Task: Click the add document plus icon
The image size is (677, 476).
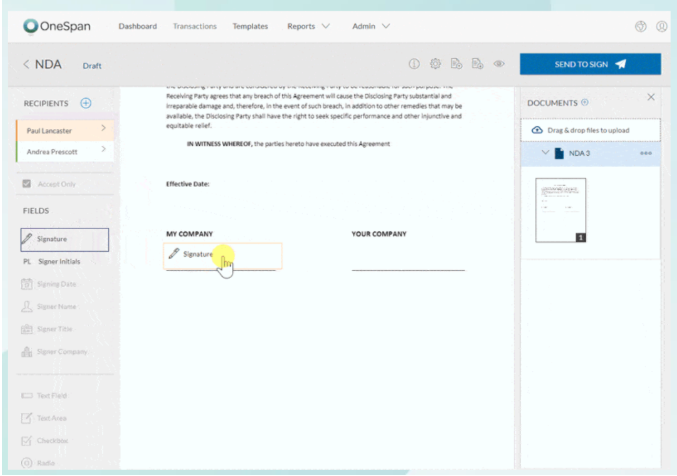Action: coord(585,102)
